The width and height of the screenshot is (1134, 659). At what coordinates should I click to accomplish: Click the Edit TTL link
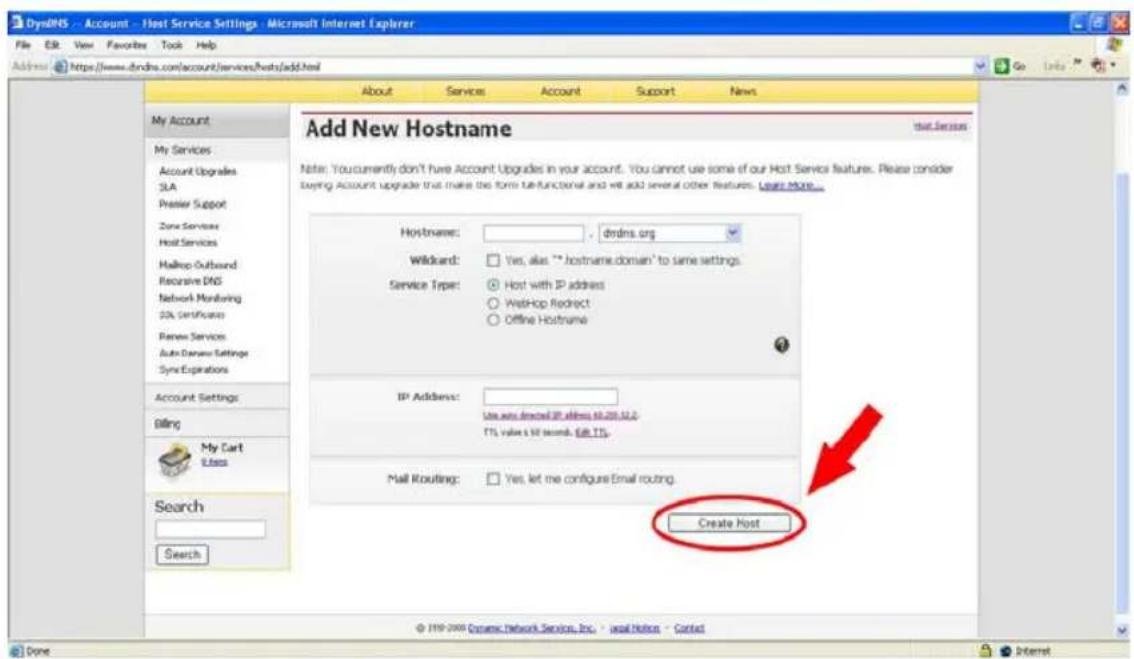pos(592,432)
